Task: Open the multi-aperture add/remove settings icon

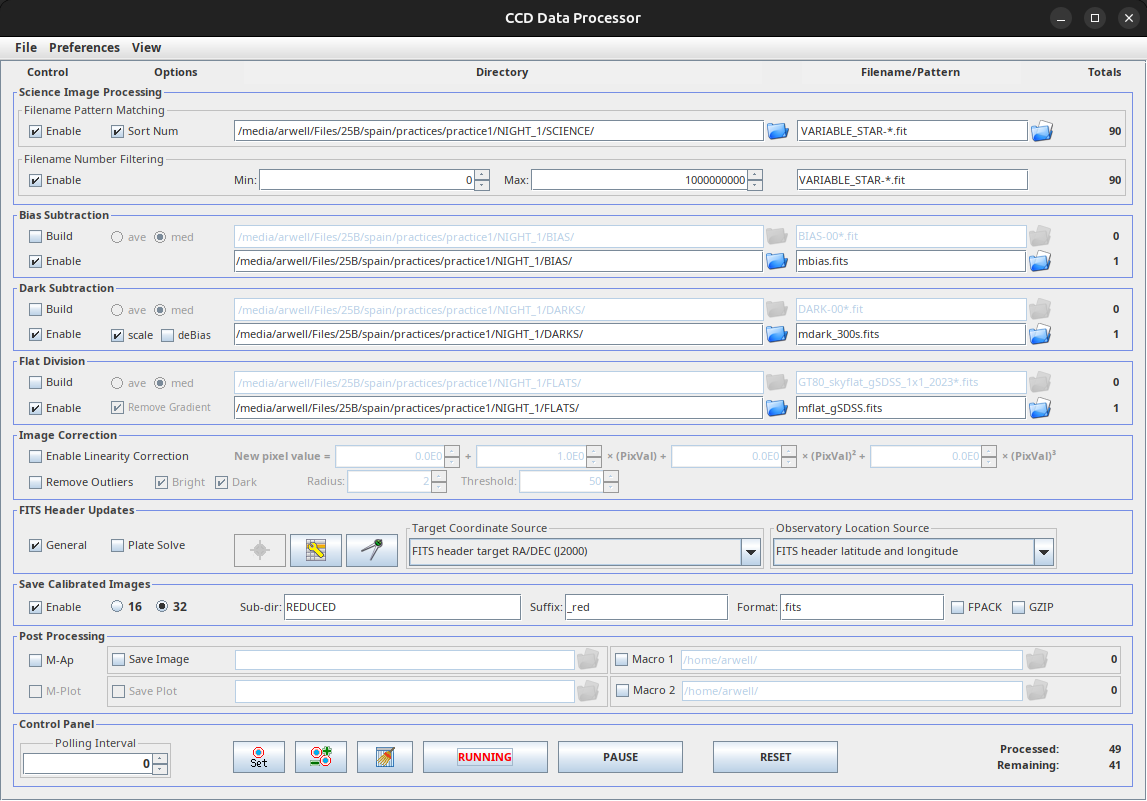Action: click(321, 757)
